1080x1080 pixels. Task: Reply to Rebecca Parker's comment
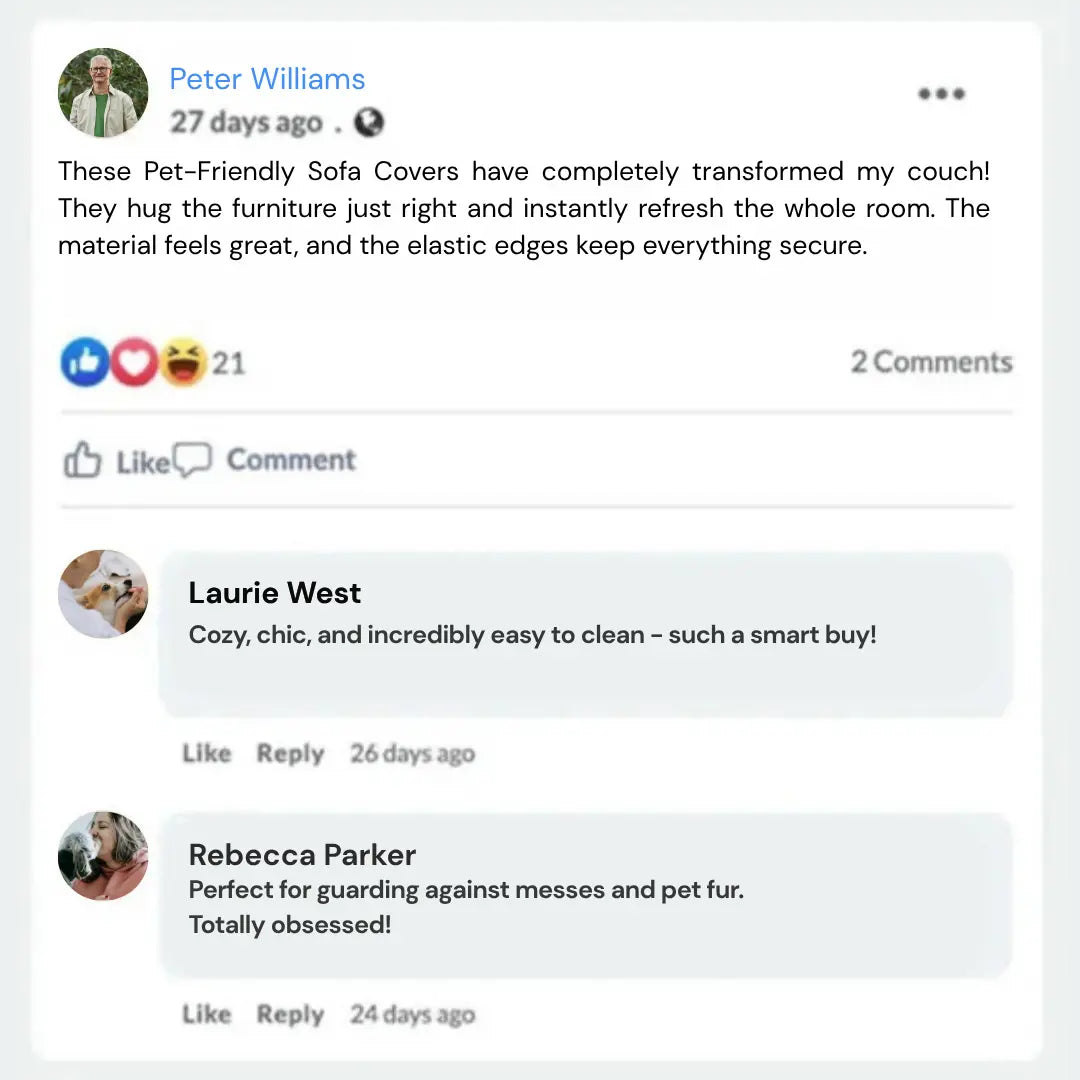point(290,1014)
